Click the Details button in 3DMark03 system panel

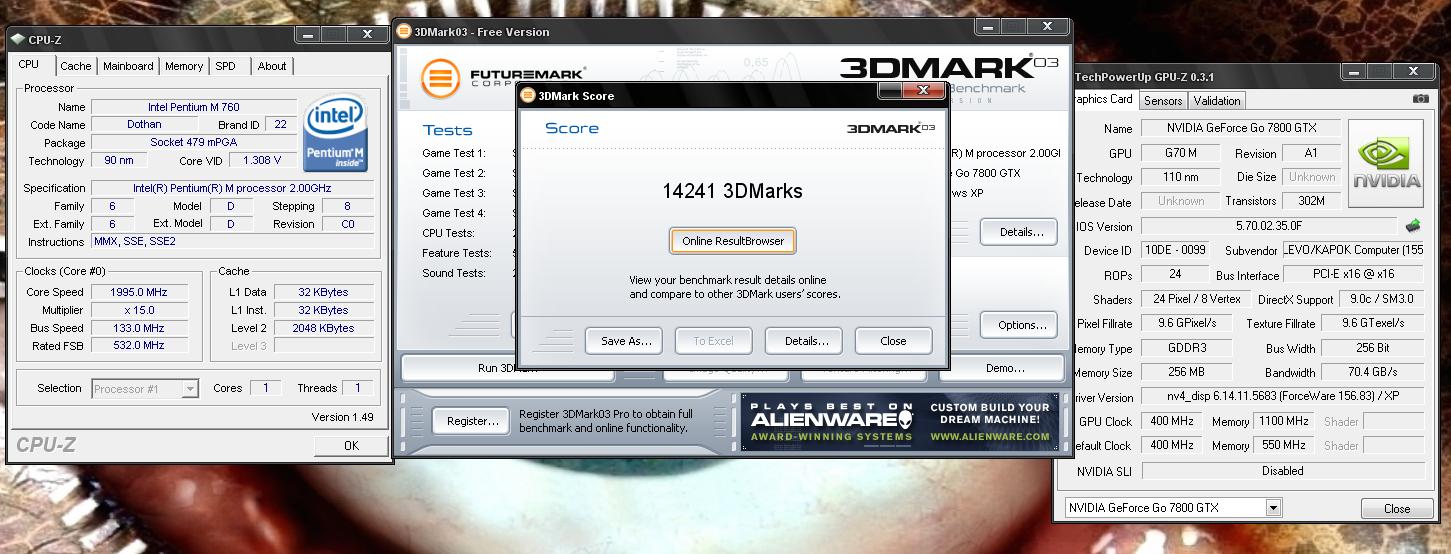[1021, 232]
